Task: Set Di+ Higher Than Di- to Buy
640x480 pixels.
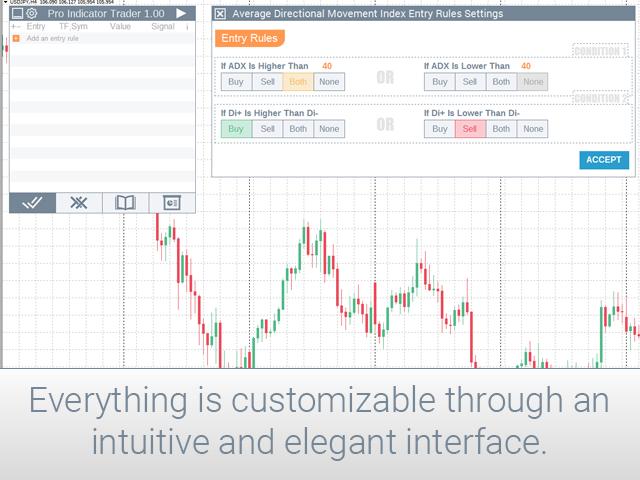Action: click(236, 129)
